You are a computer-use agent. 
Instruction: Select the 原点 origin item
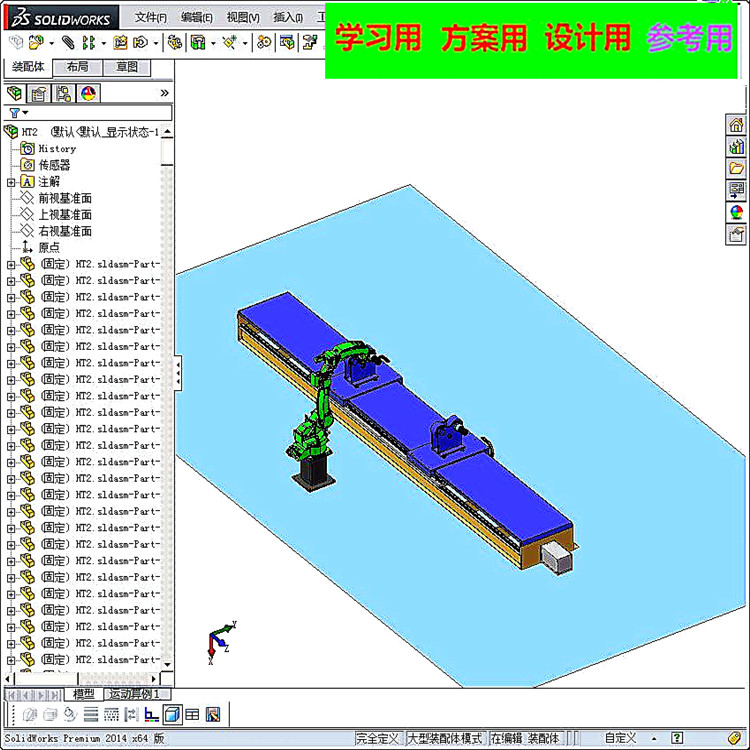(x=40, y=247)
